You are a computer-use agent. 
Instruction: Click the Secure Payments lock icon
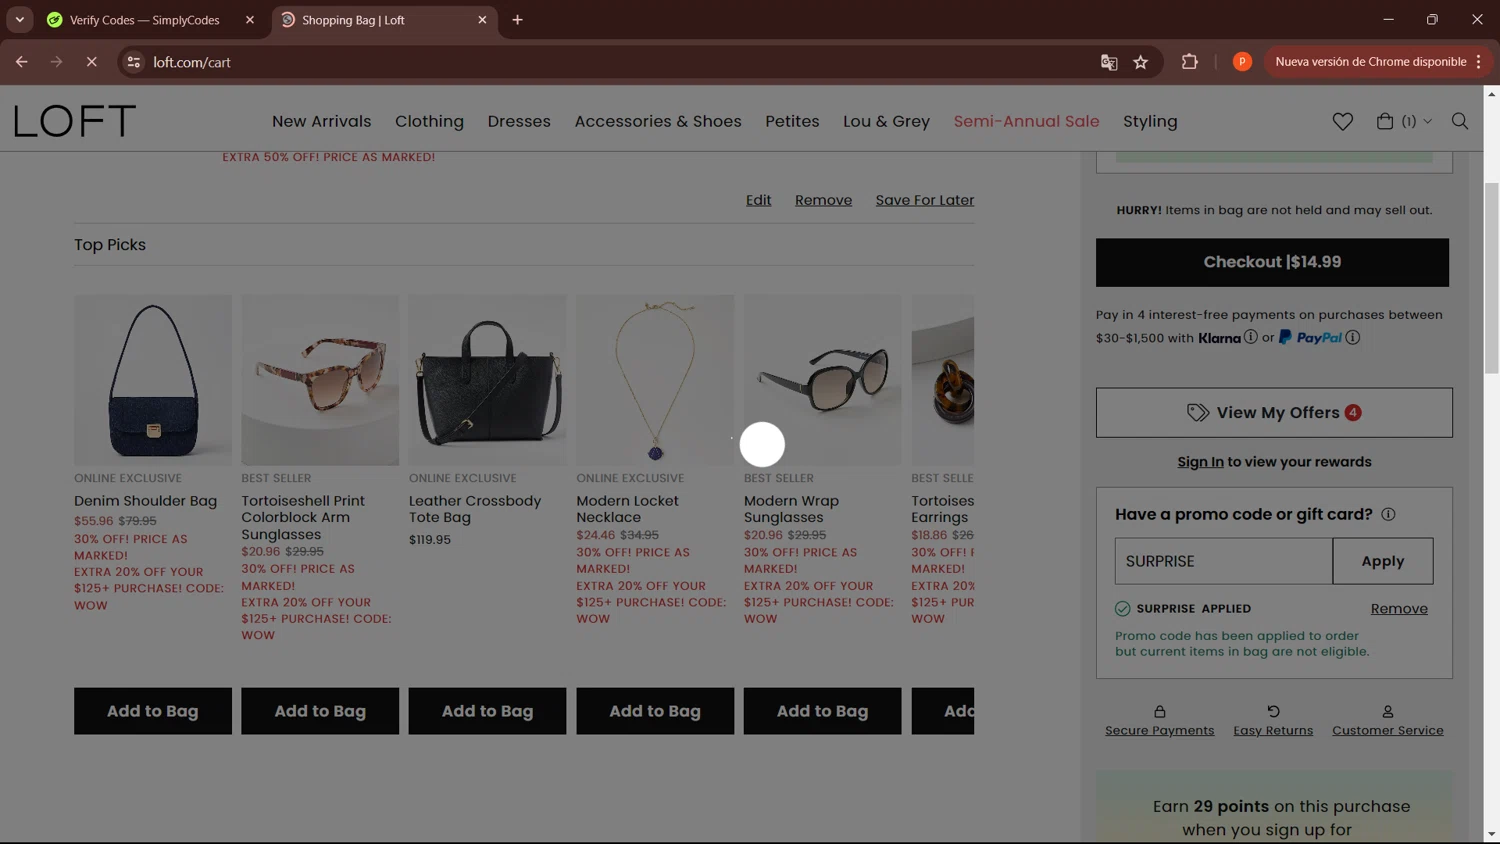tap(1160, 711)
